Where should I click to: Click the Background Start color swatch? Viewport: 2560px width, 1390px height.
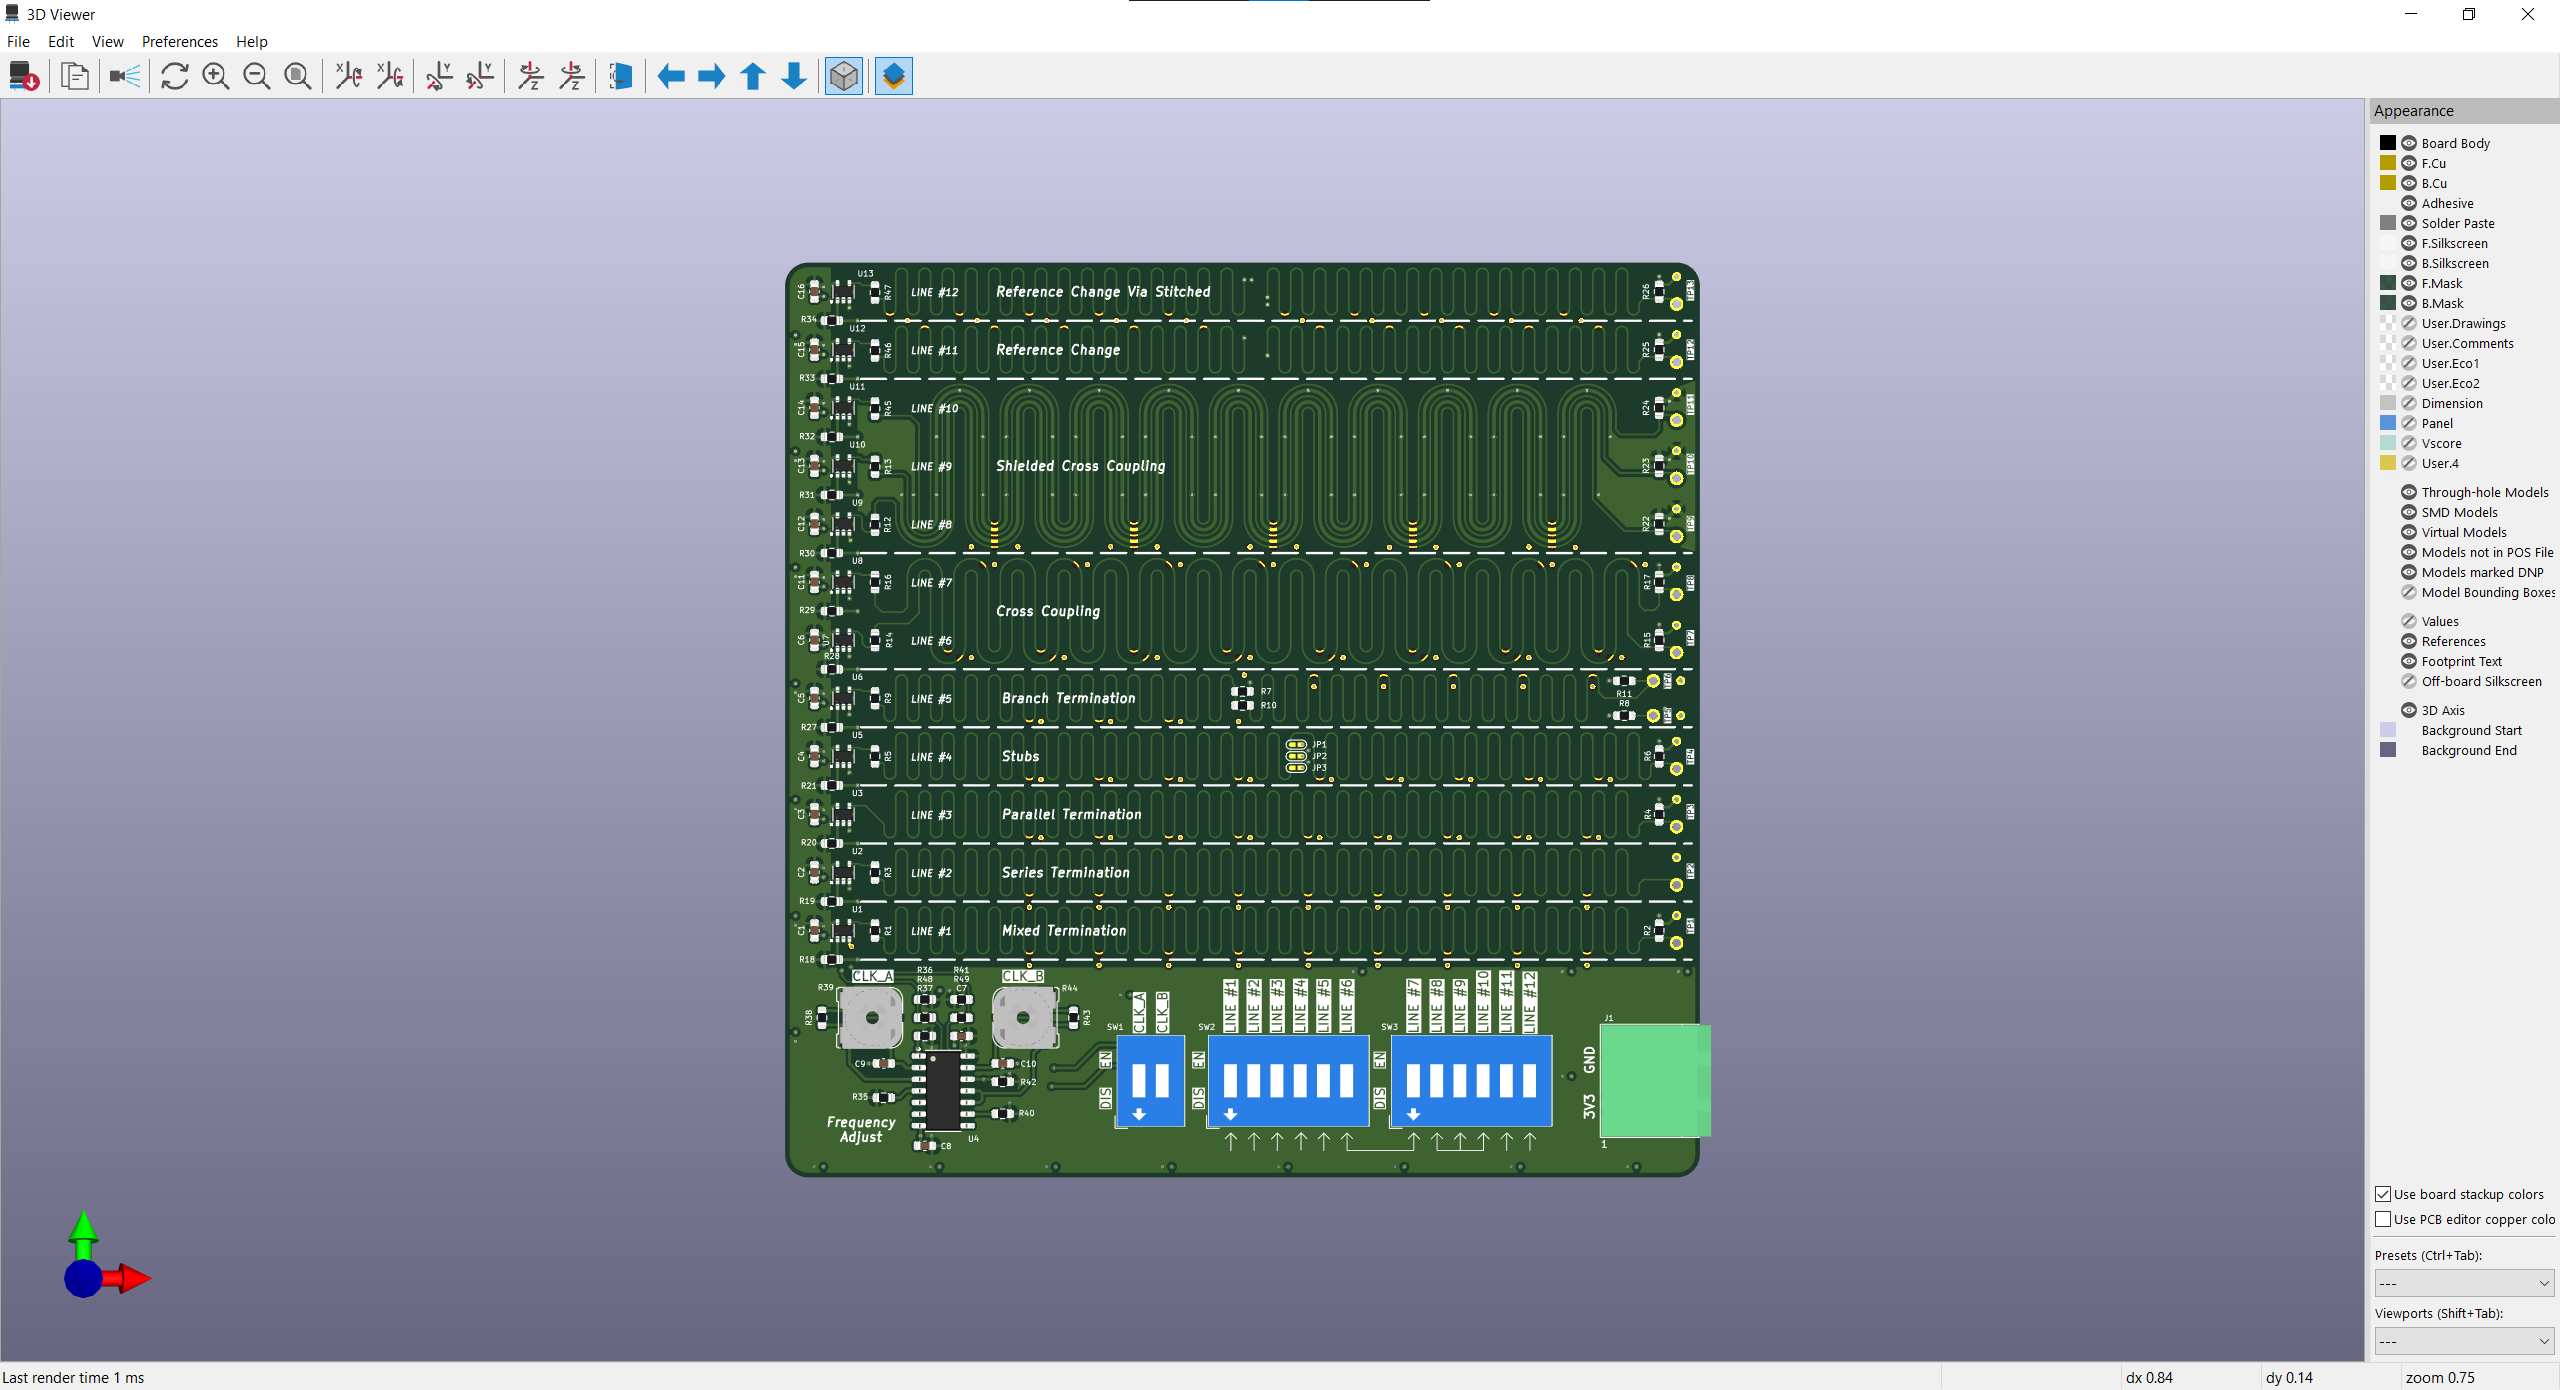[2388, 730]
